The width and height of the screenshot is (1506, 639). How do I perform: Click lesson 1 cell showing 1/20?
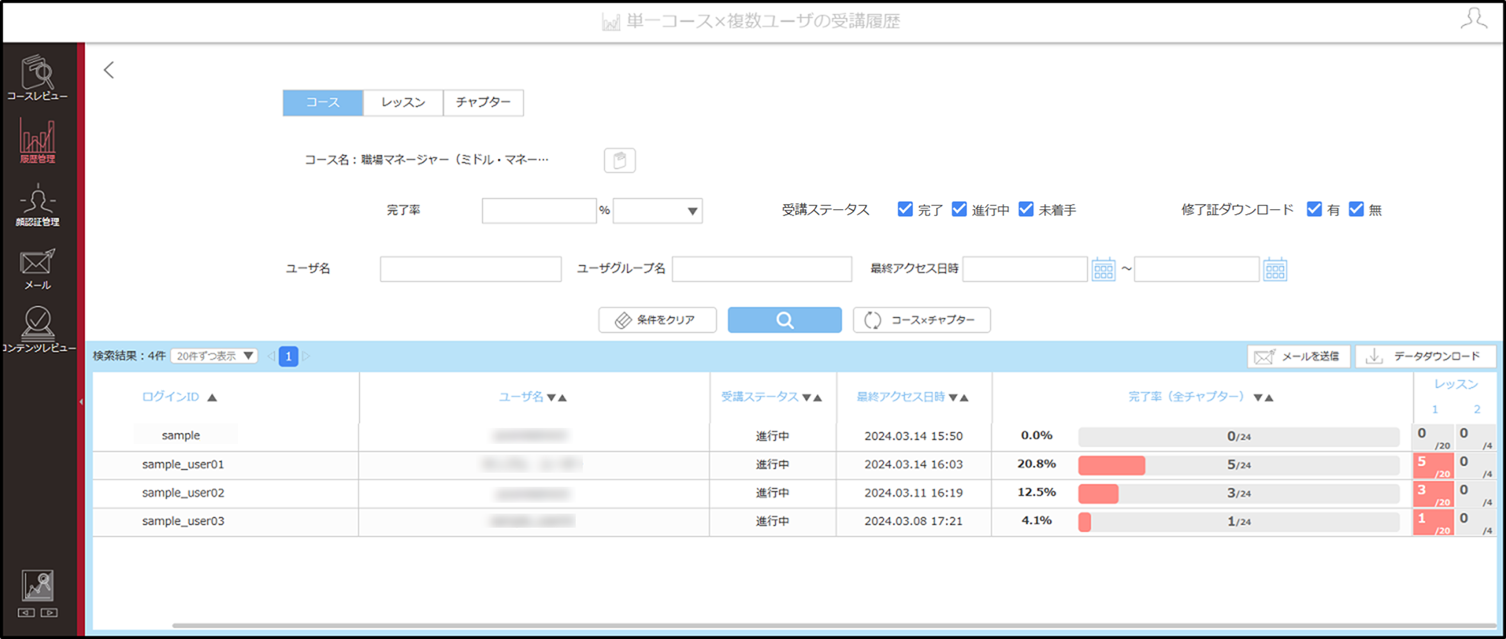click(1433, 521)
